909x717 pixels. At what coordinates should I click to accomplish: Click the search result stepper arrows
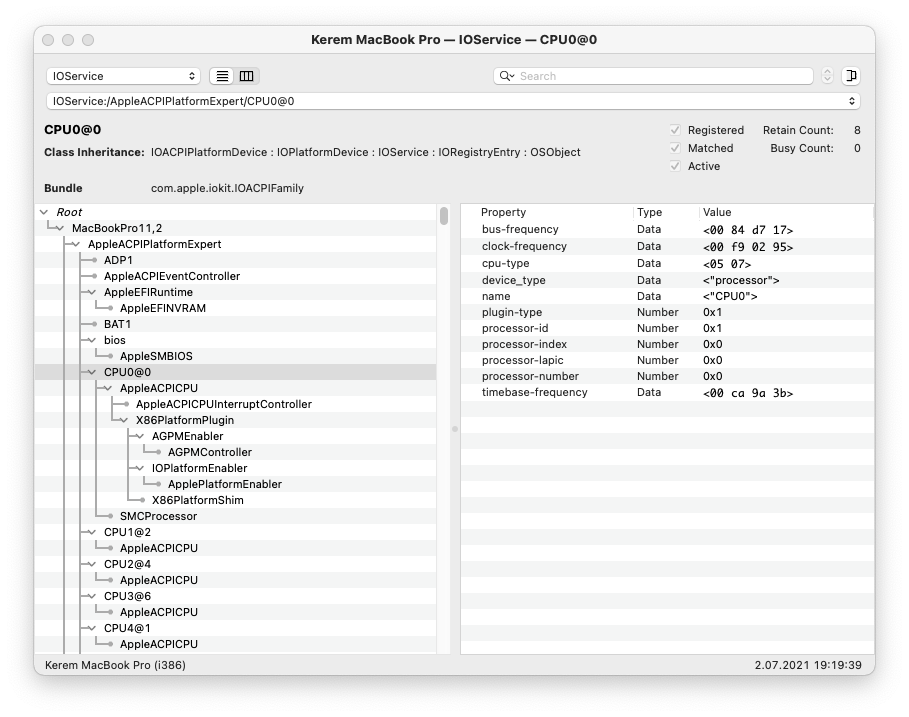coord(828,75)
